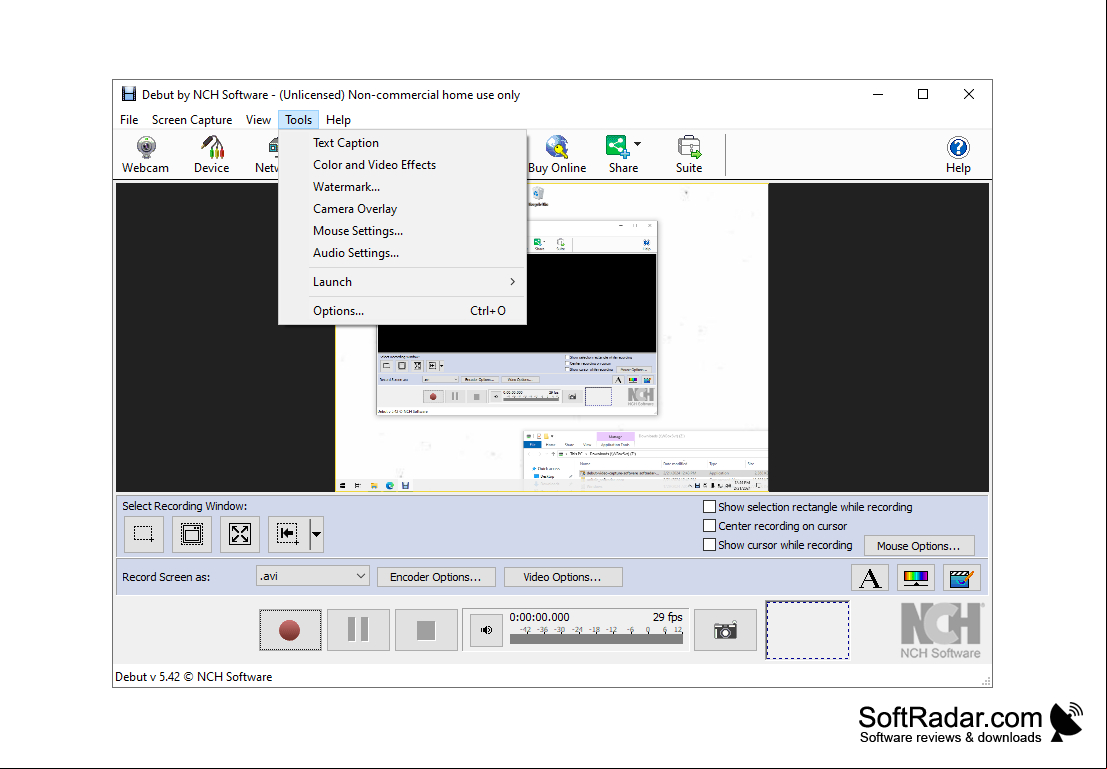Open the View menu
Viewport: 1107px width, 769px height.
click(x=258, y=119)
